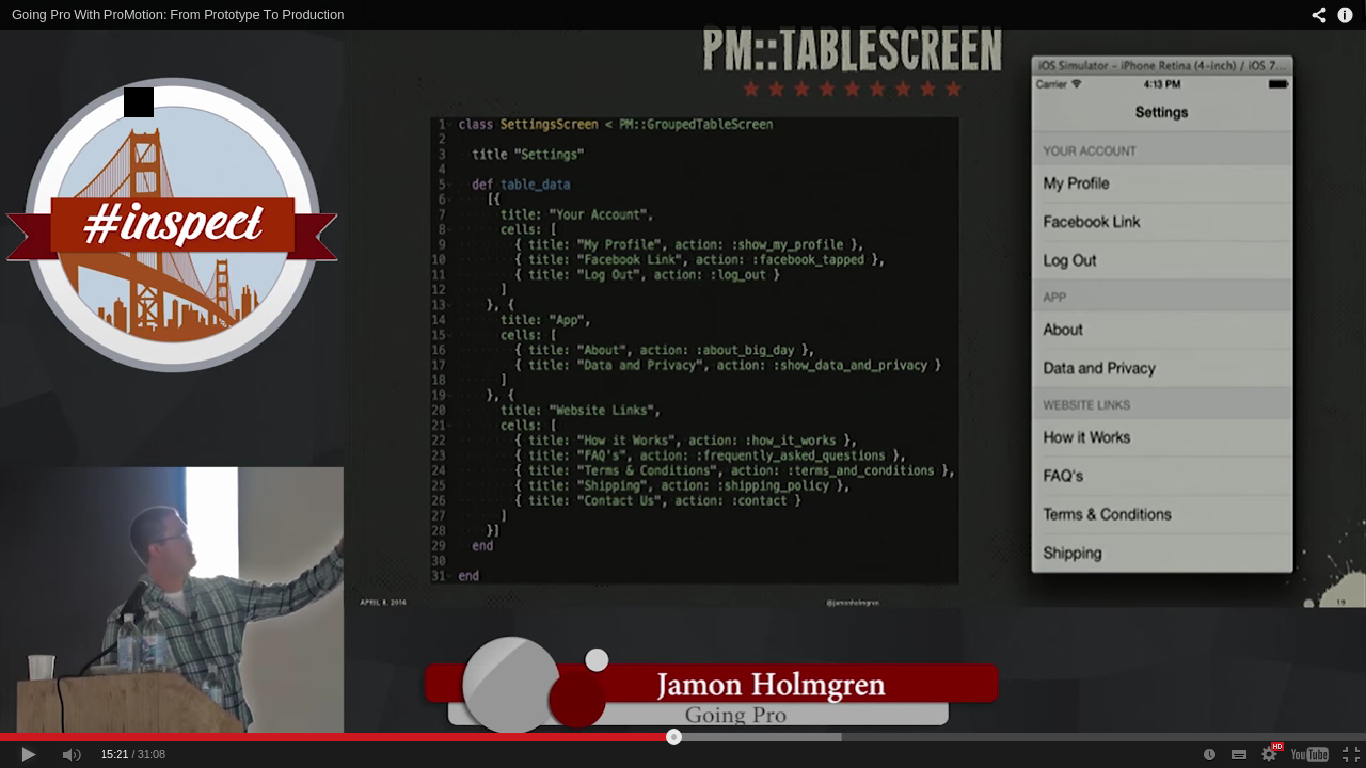Select the 'FAQ's' row
Screen dimensions: 1366x768
pos(1063,475)
